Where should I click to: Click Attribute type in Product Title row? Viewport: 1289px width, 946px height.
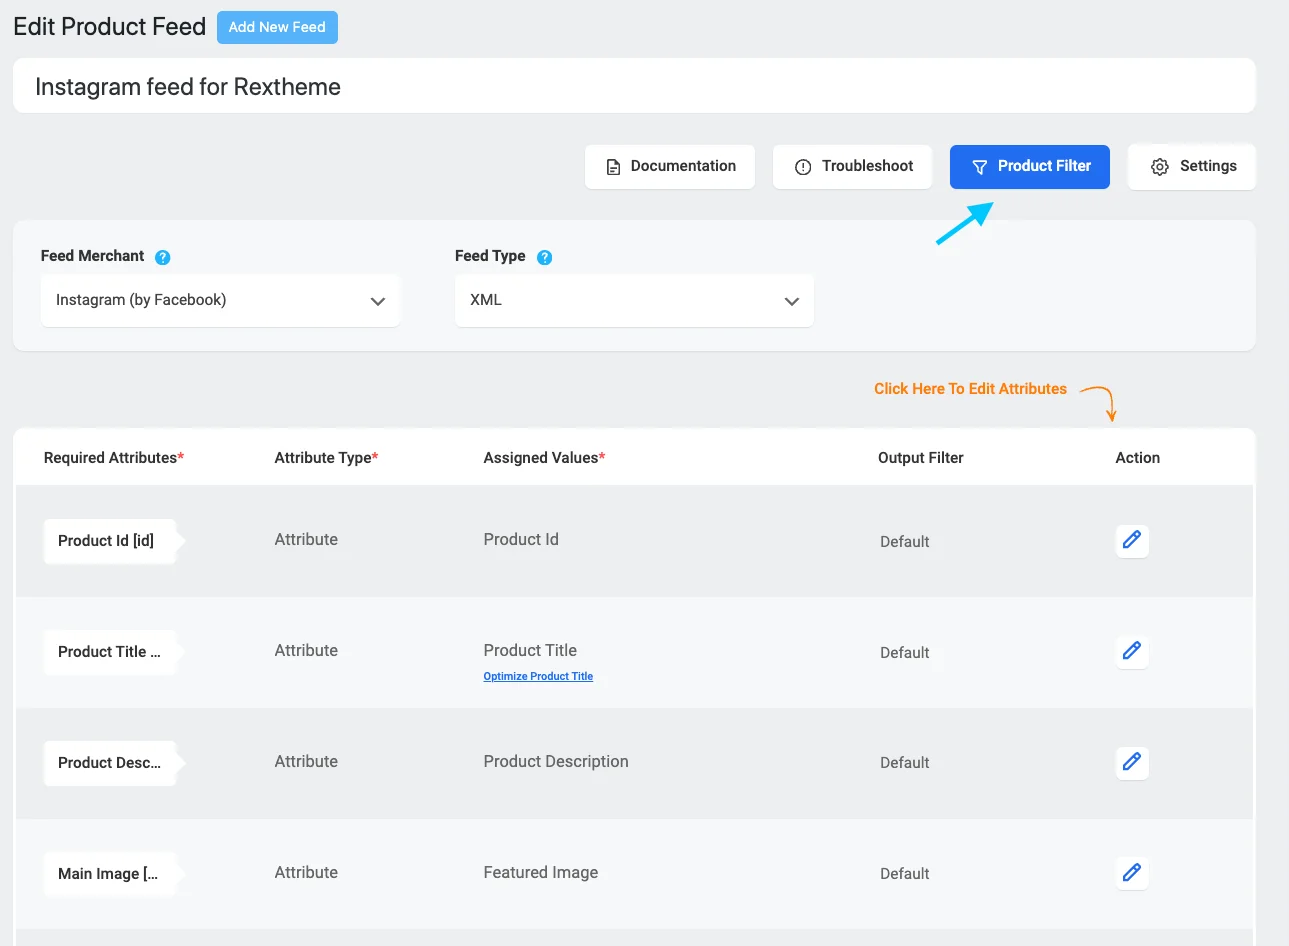(x=306, y=650)
